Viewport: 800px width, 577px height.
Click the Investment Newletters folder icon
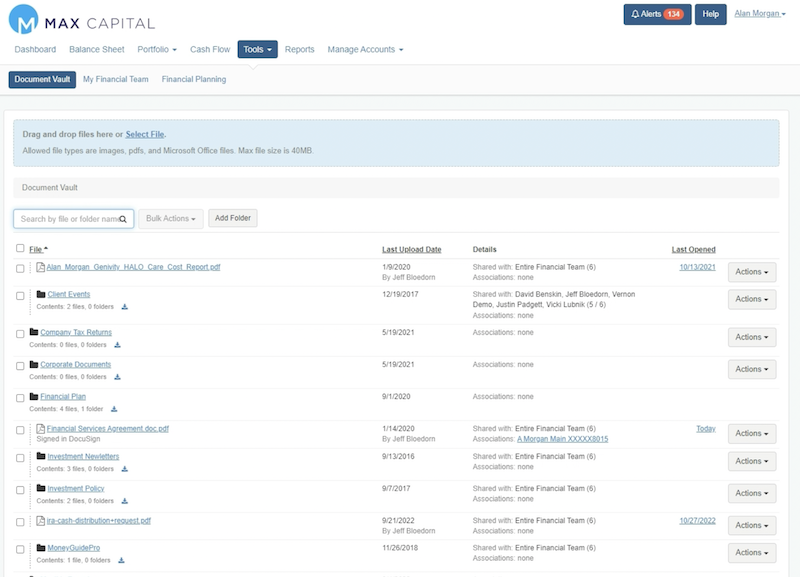[x=41, y=456]
